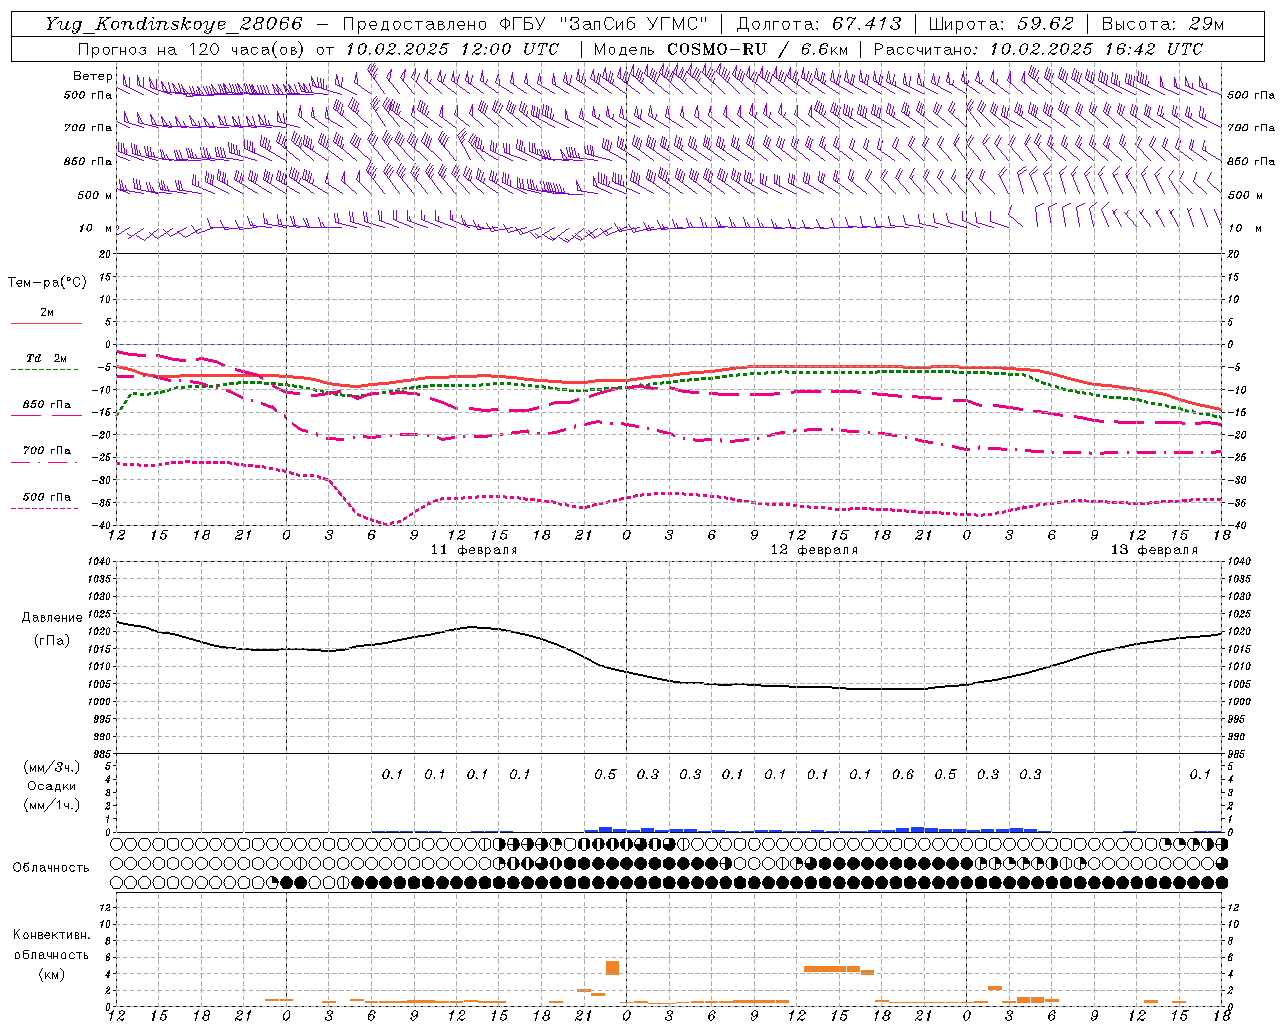Click the dashed line sample under 850 гПа legend
This screenshot has height=1024, width=1280.
(x=46, y=415)
